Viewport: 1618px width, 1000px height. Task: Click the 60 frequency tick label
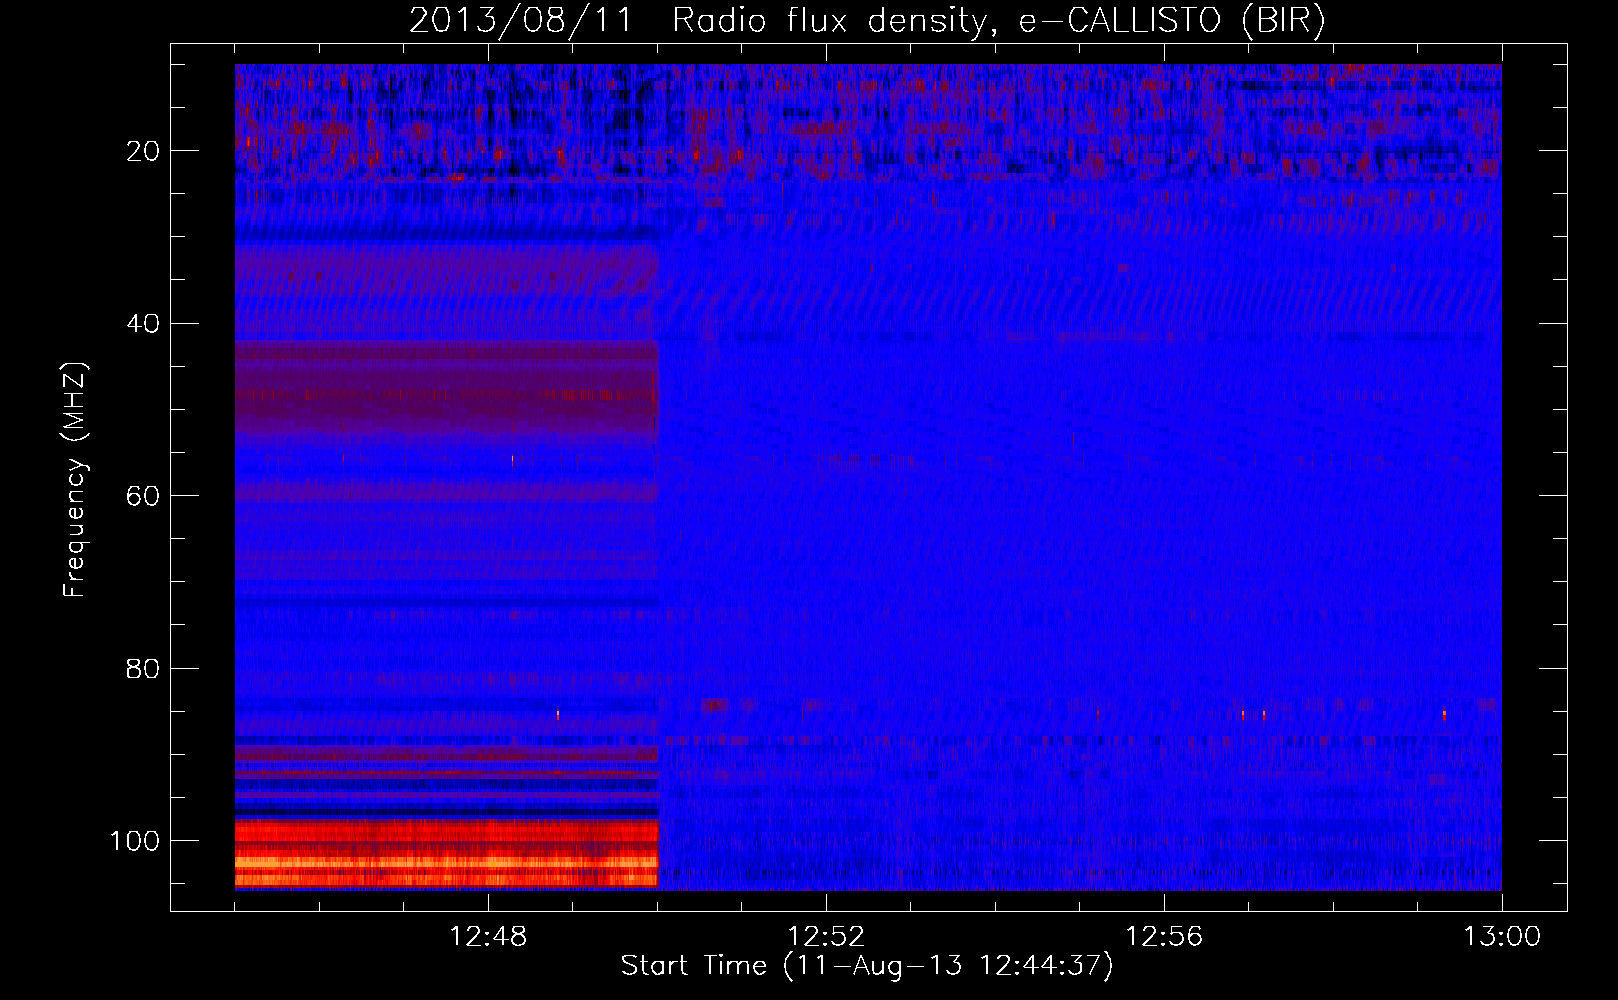pos(143,496)
